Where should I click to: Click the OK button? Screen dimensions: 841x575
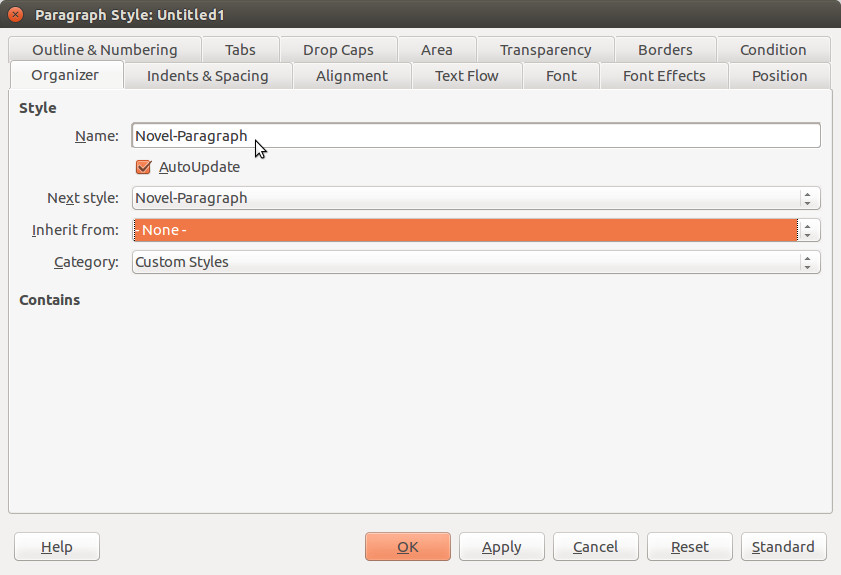coord(408,547)
